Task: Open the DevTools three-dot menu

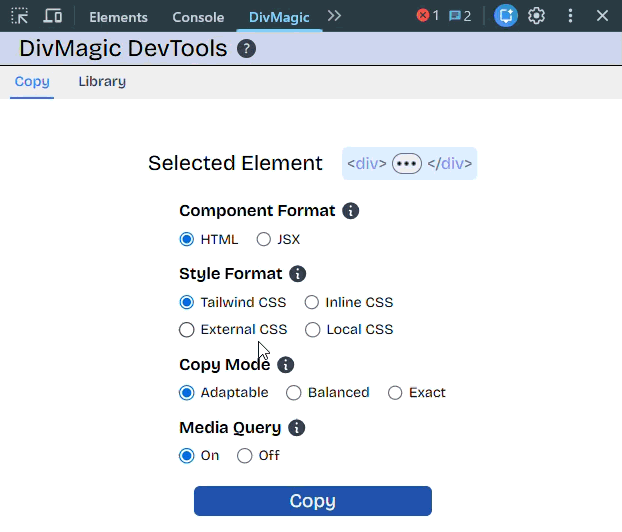Action: pyautogui.click(x=570, y=16)
